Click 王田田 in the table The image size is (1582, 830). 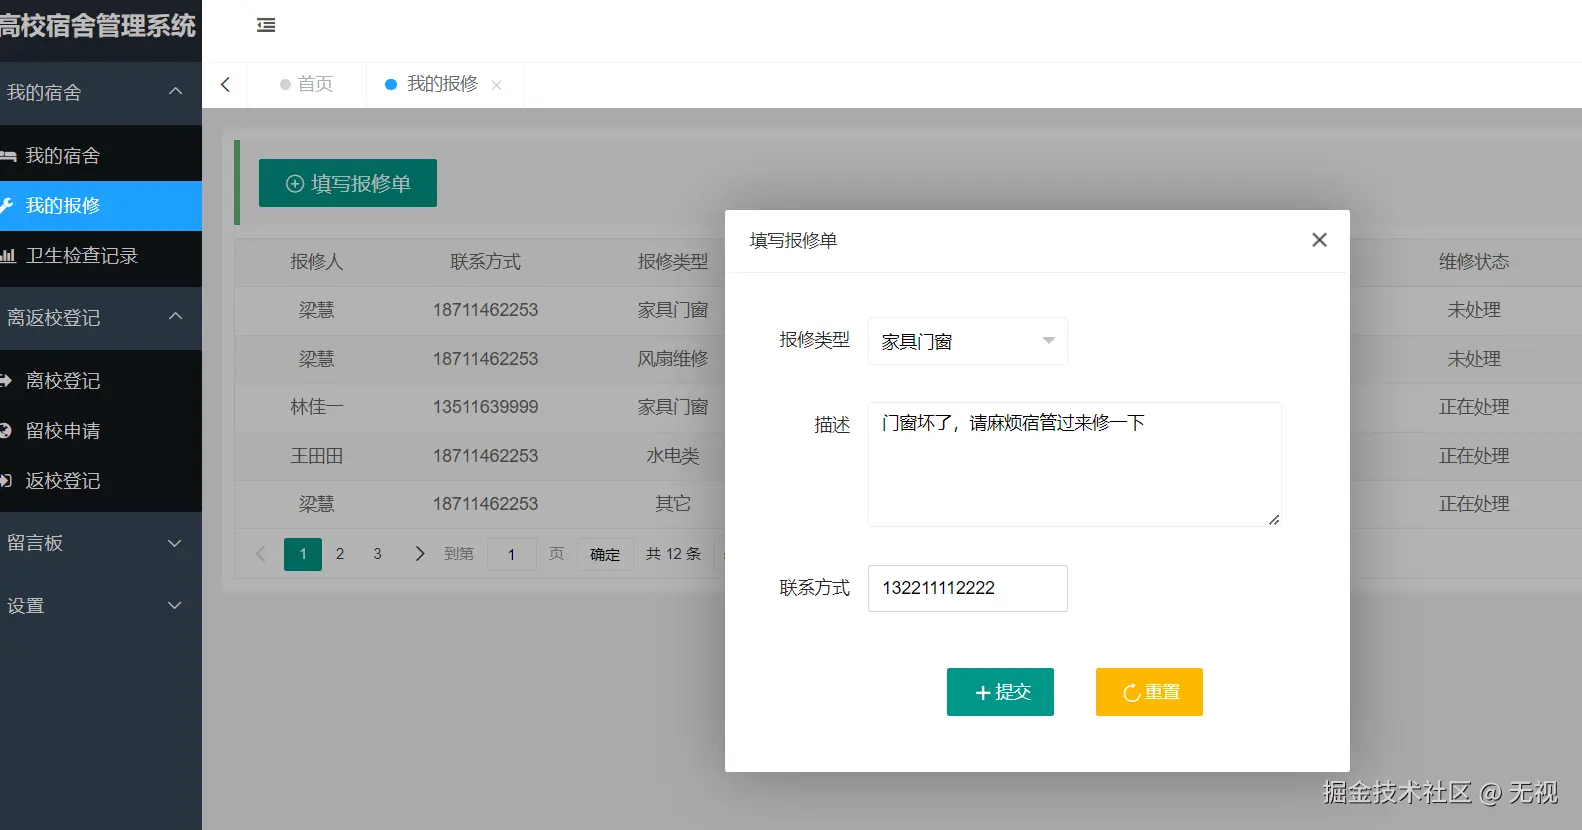point(316,456)
